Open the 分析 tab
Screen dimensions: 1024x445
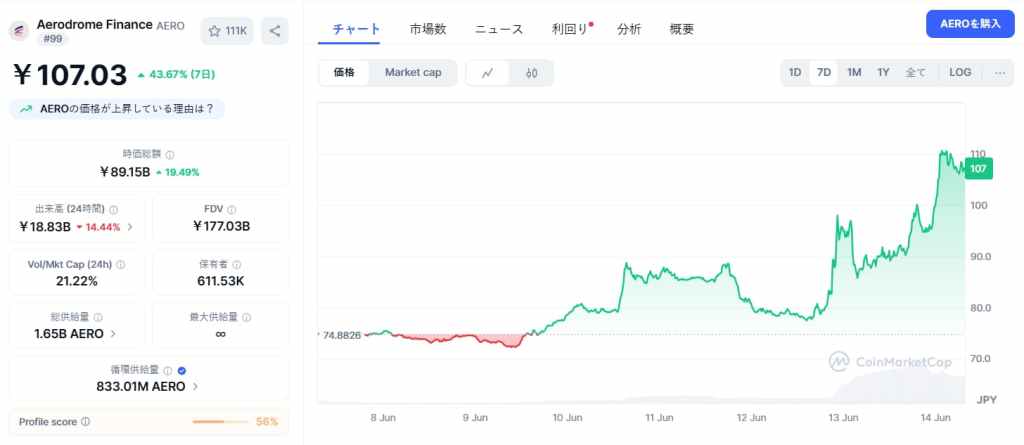(x=629, y=29)
